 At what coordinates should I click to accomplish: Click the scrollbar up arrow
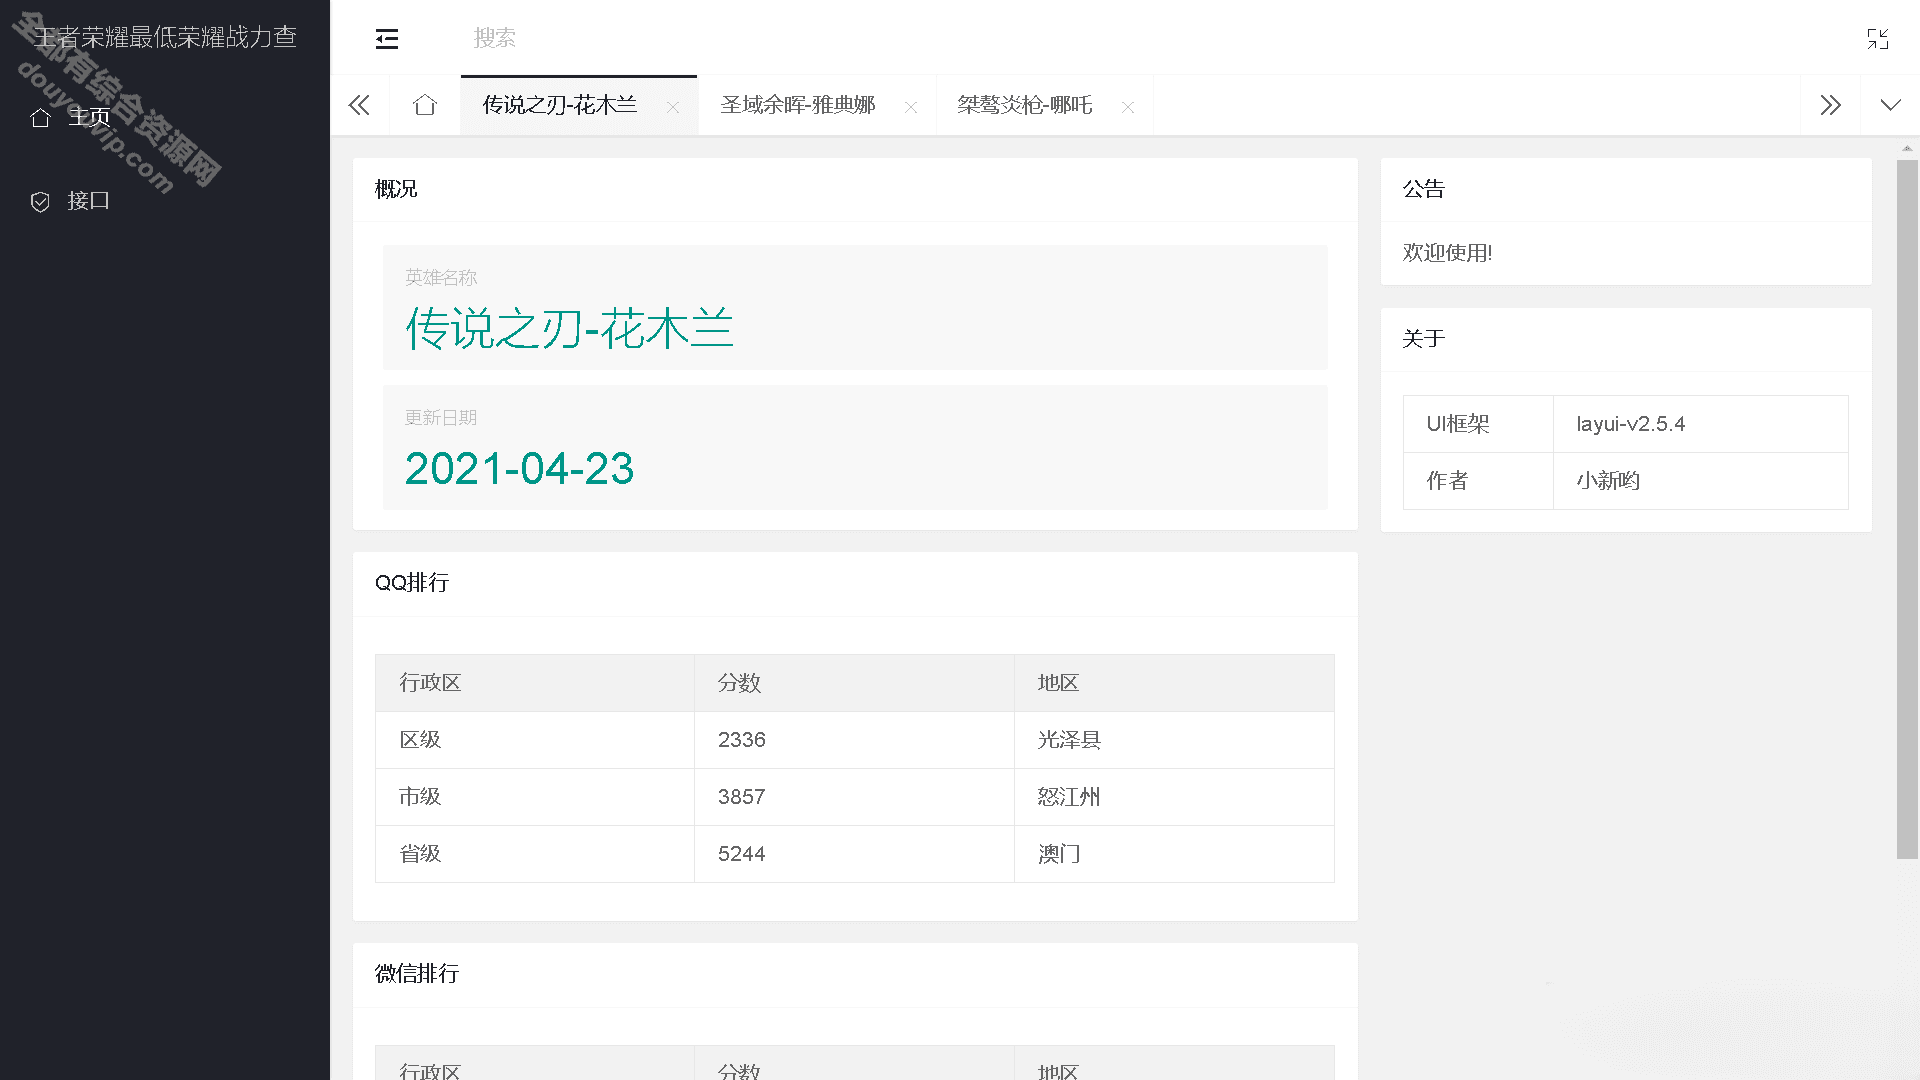coord(1907,148)
